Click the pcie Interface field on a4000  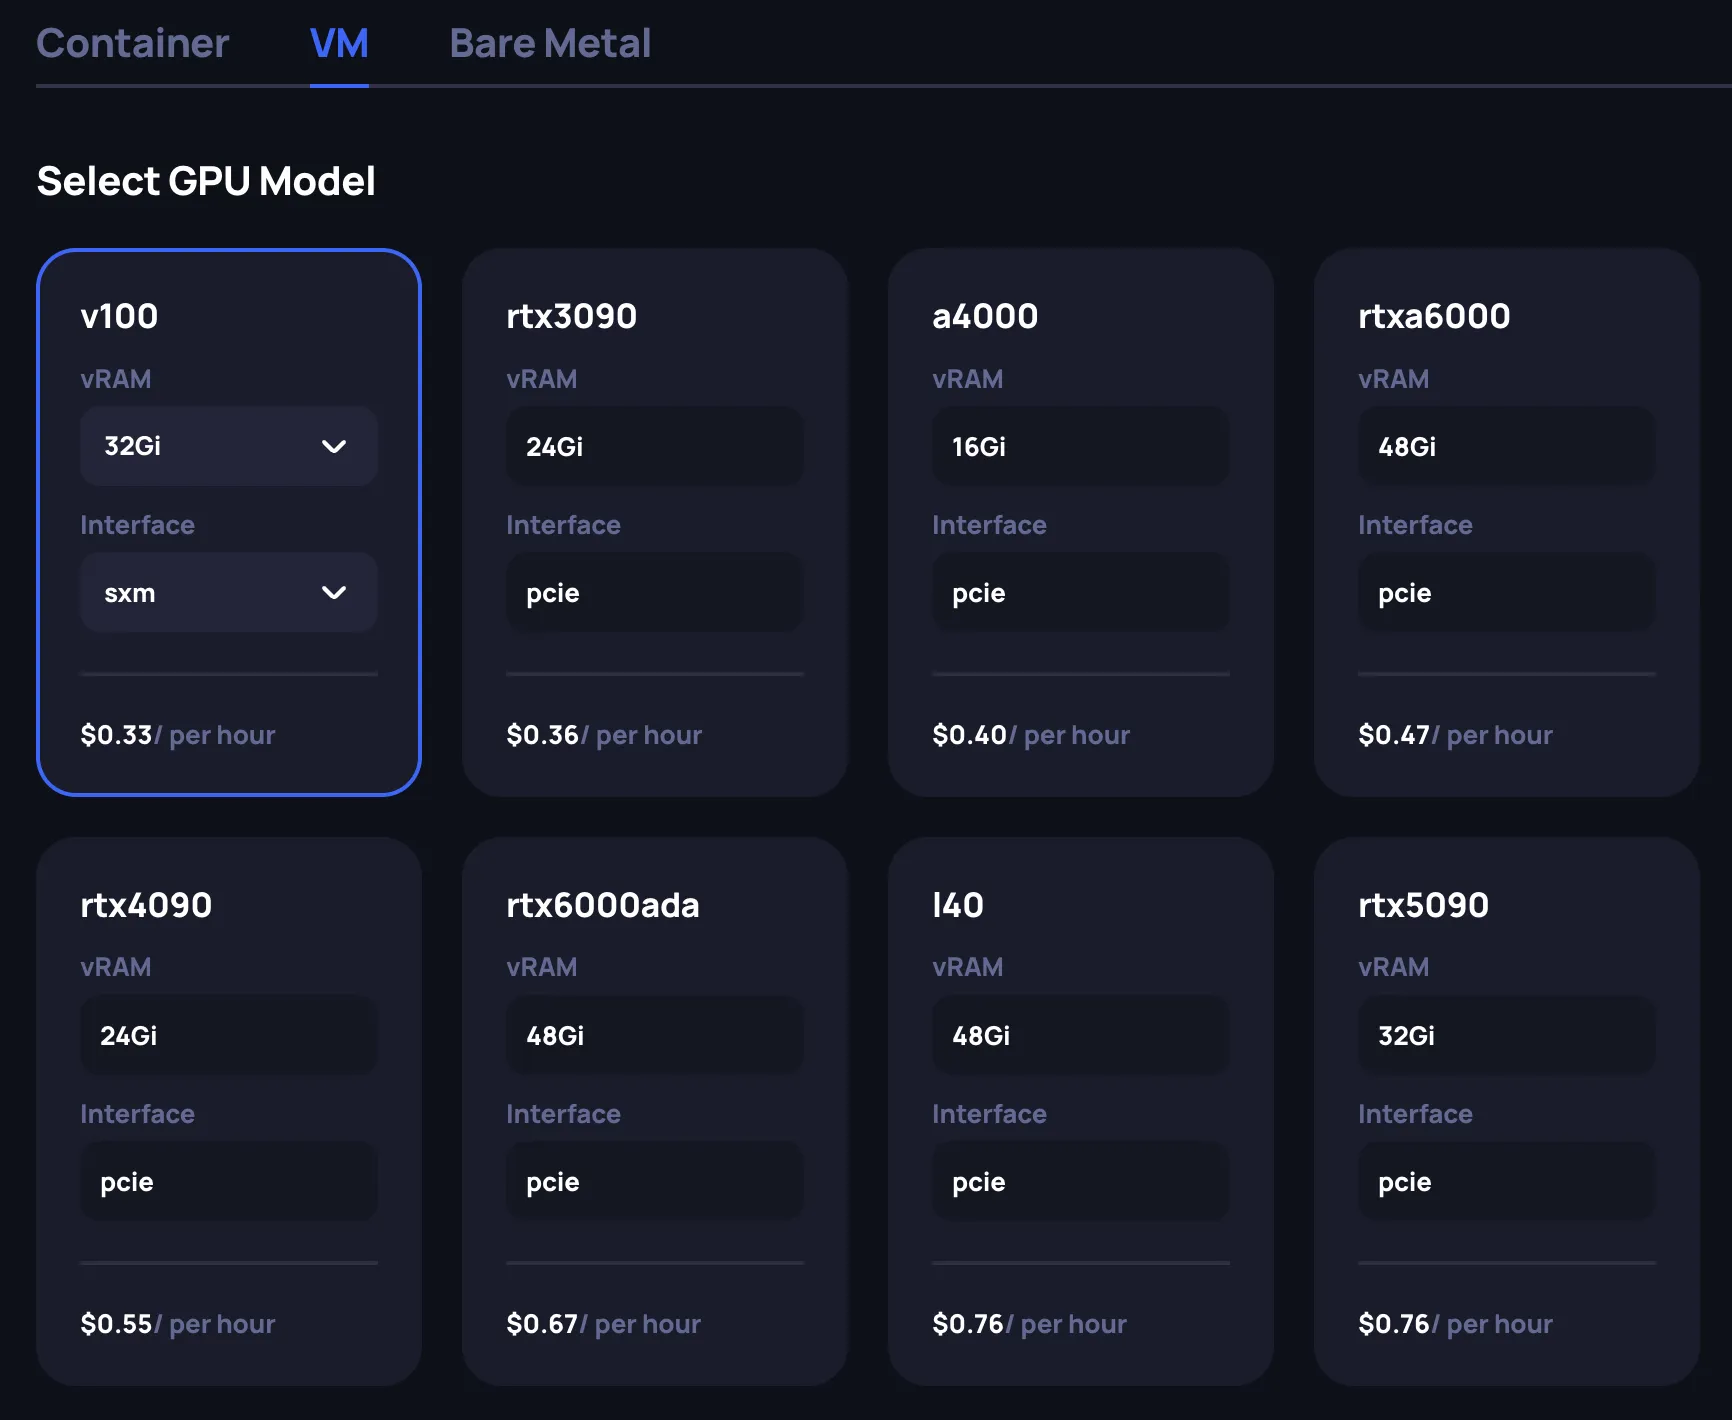click(x=1080, y=592)
